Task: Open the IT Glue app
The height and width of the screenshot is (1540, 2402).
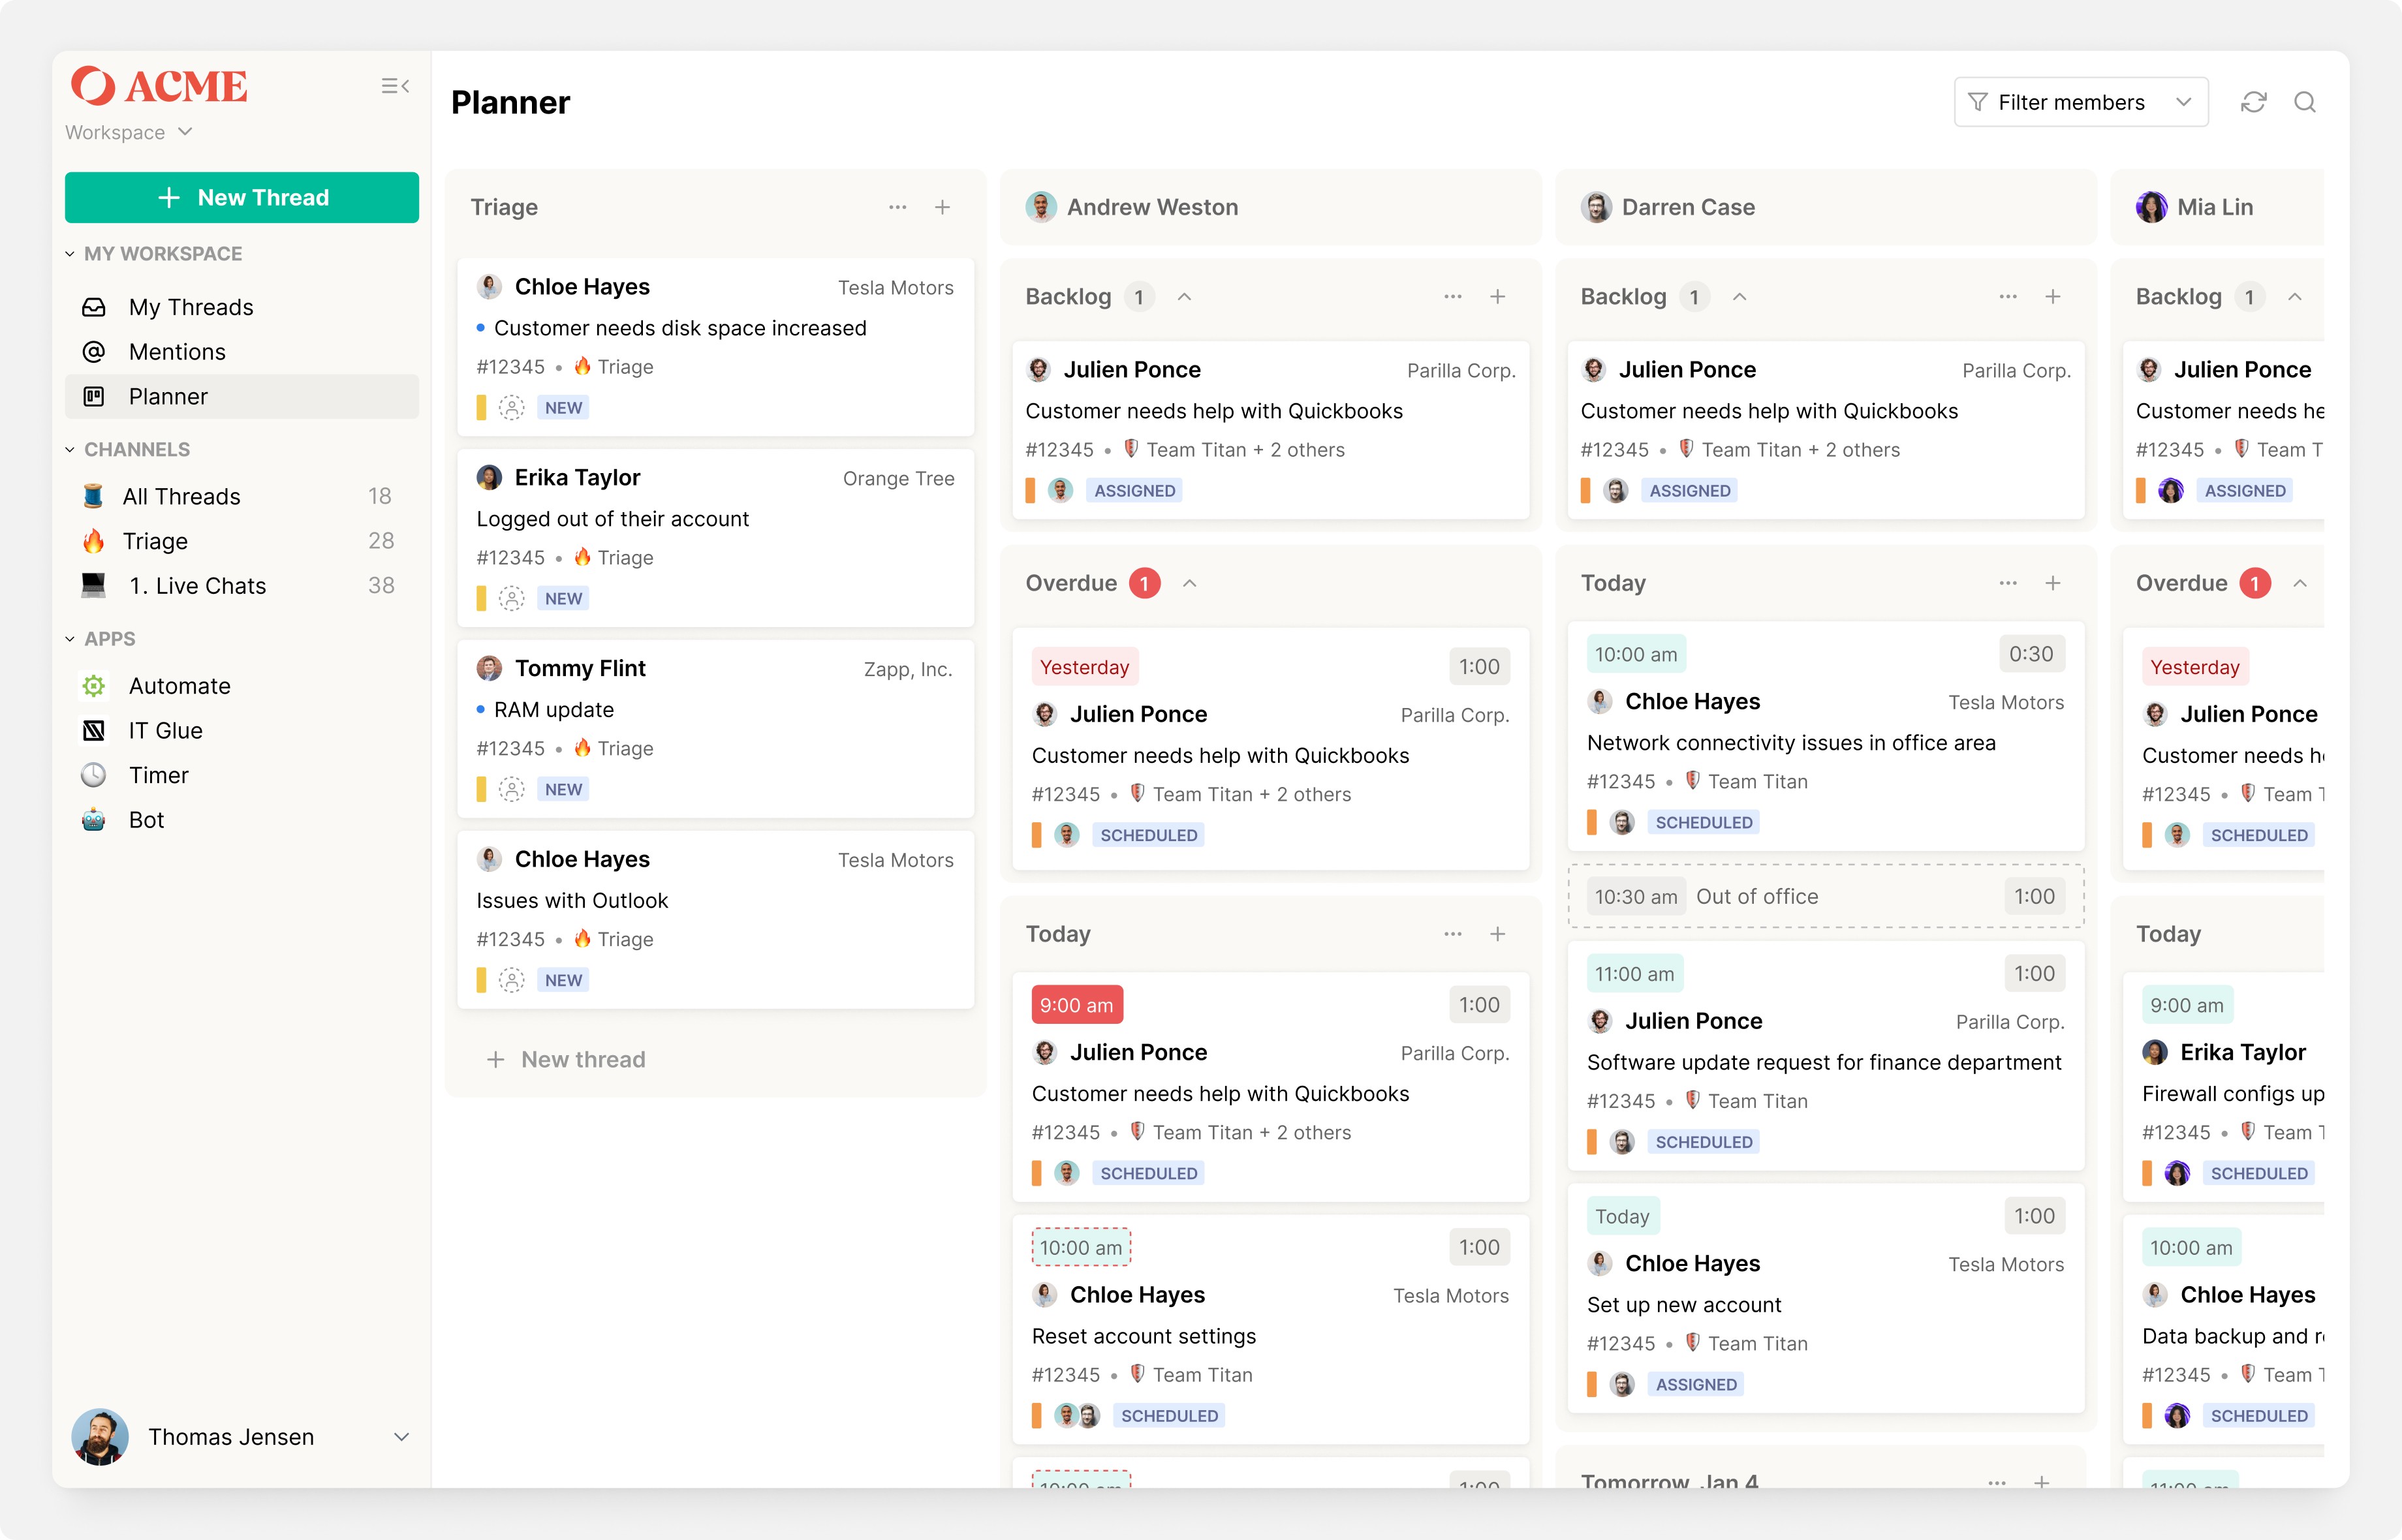Action: (165, 731)
